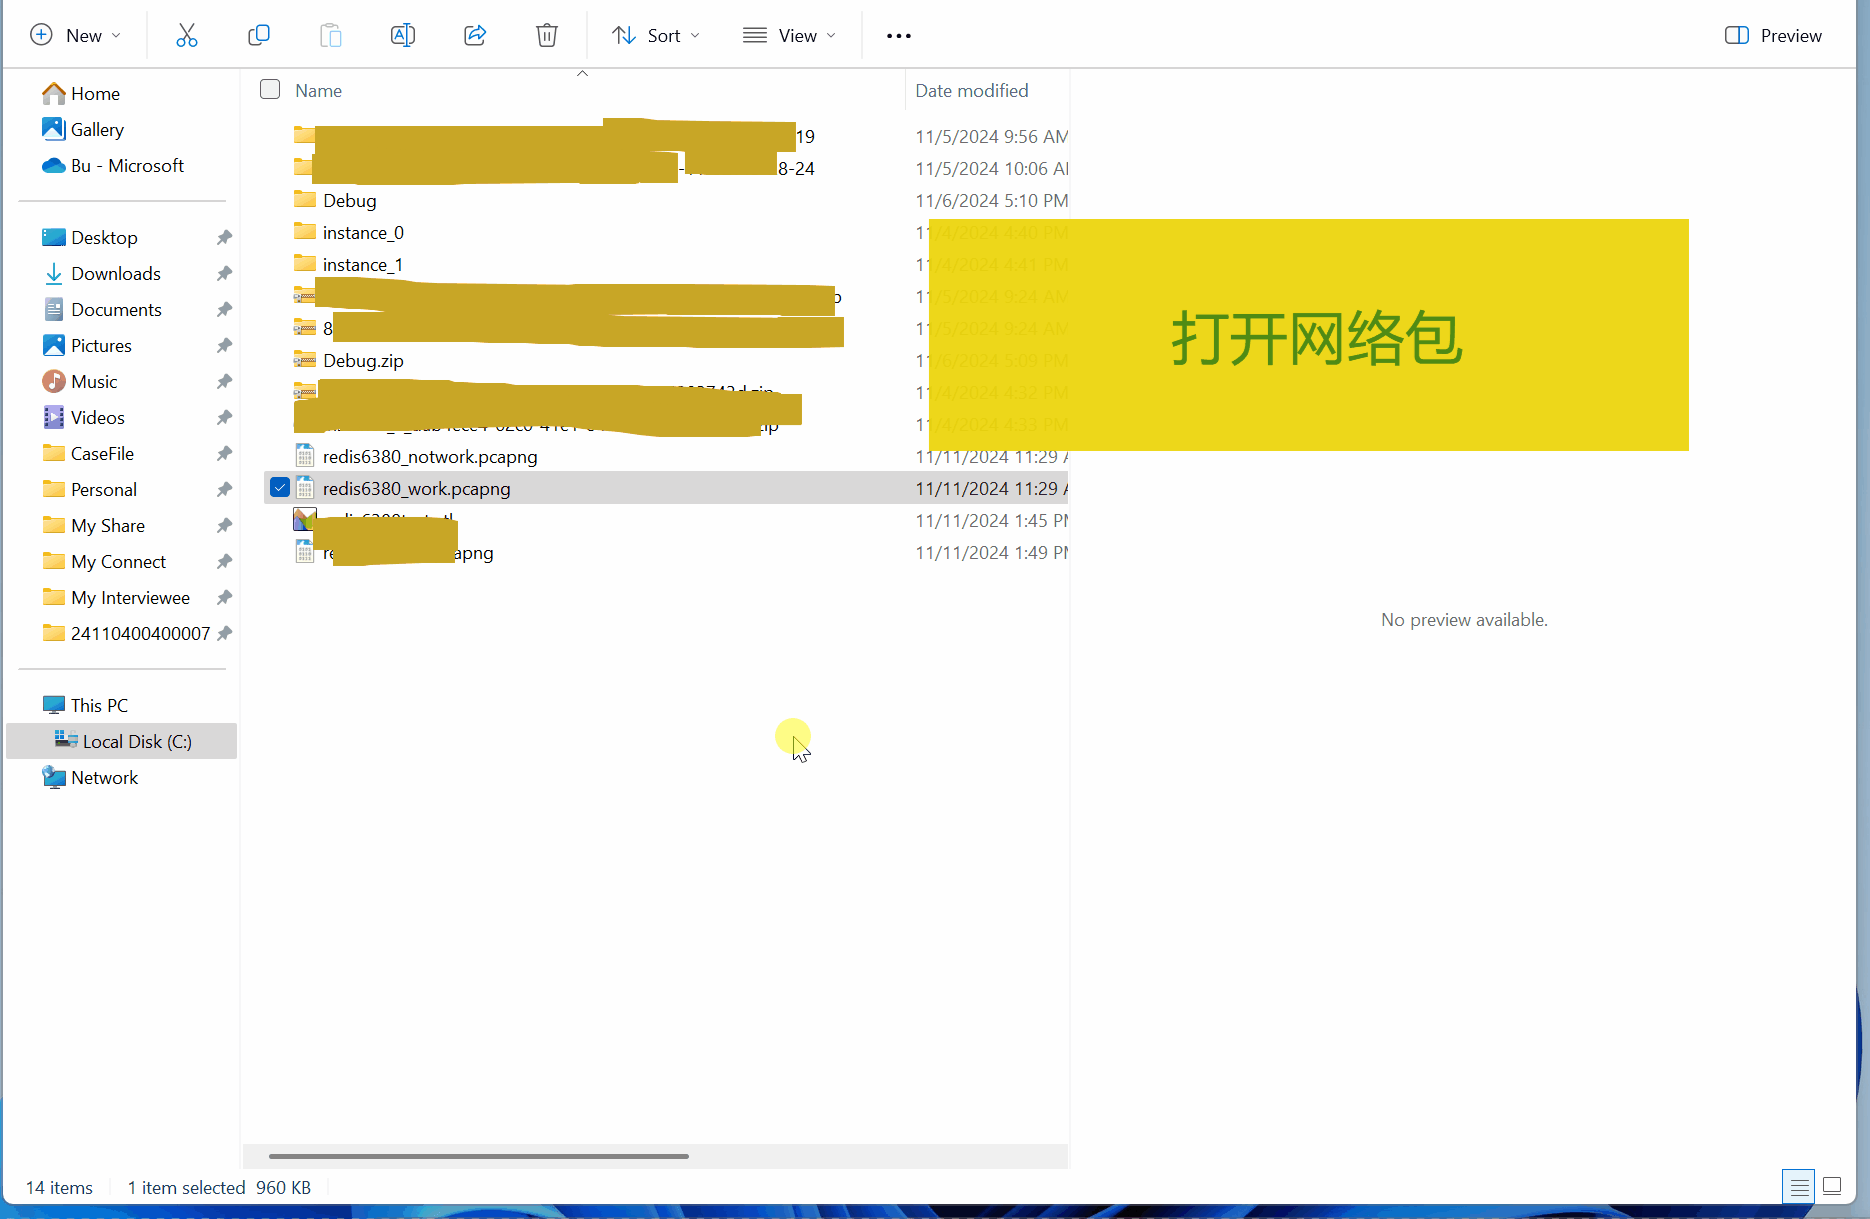The height and width of the screenshot is (1219, 1870).
Task: Click the Rename icon in toolbar
Action: (x=402, y=36)
